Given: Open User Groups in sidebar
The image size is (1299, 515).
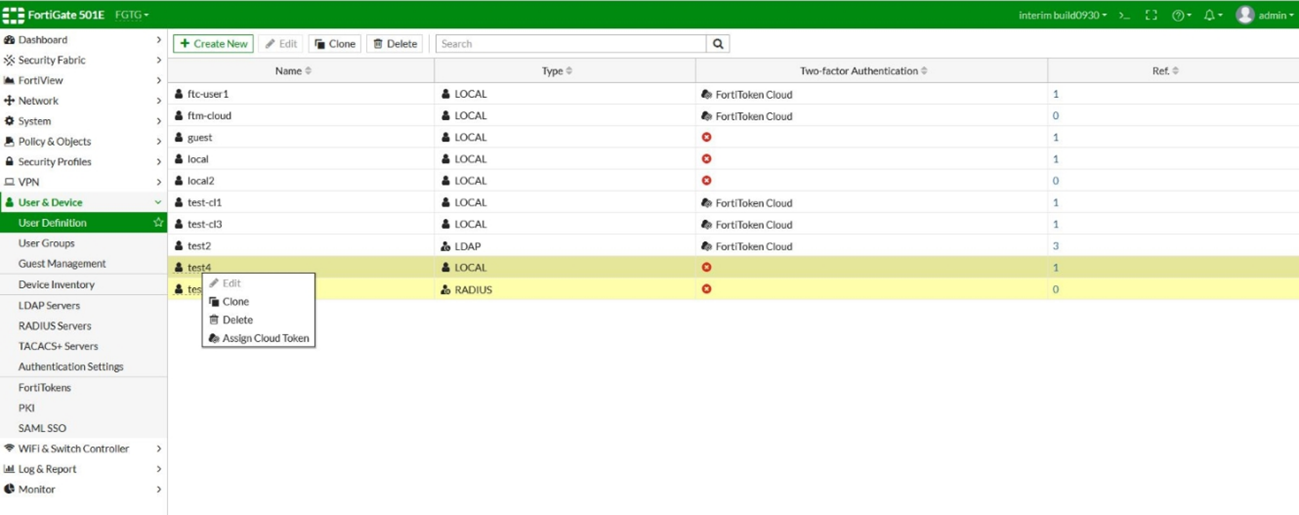Looking at the screenshot, I should click(46, 243).
